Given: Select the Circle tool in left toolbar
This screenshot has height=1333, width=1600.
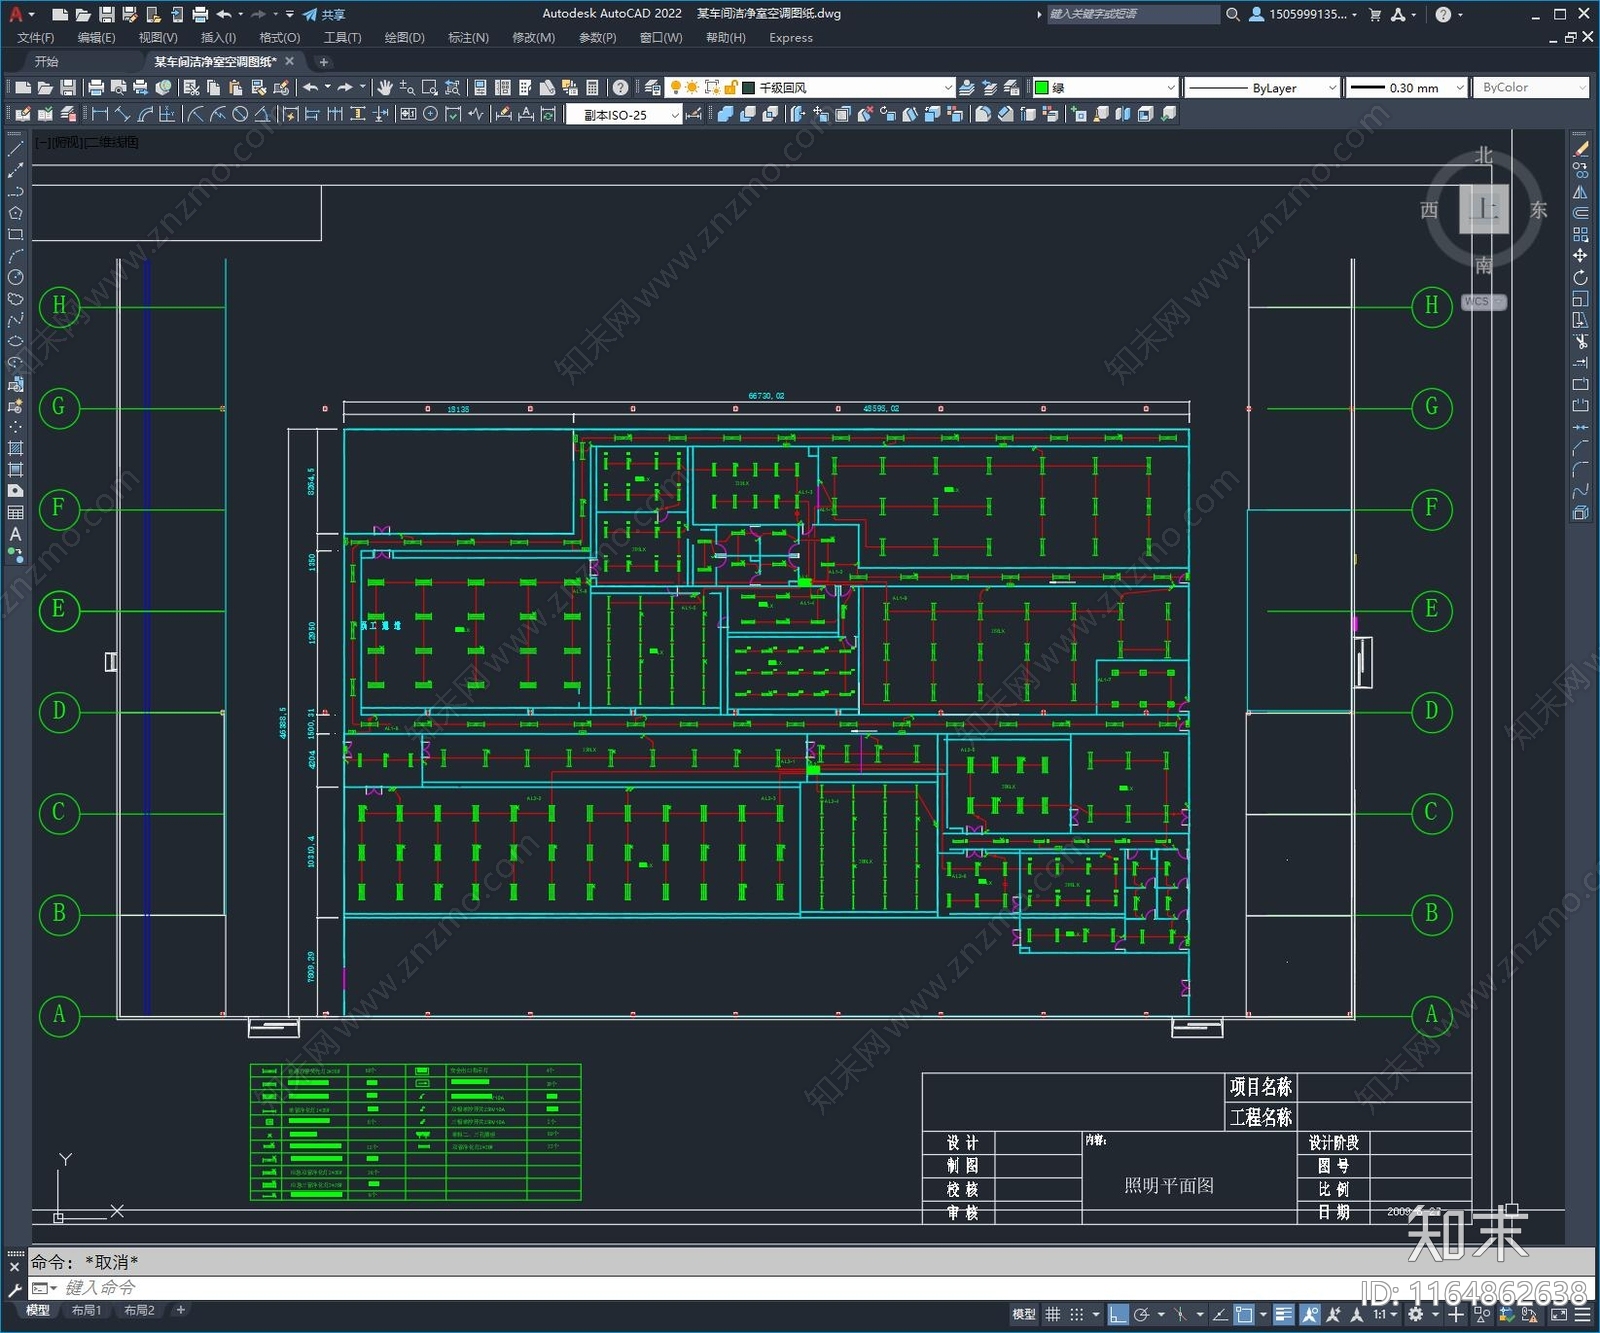Looking at the screenshot, I should [x=15, y=277].
